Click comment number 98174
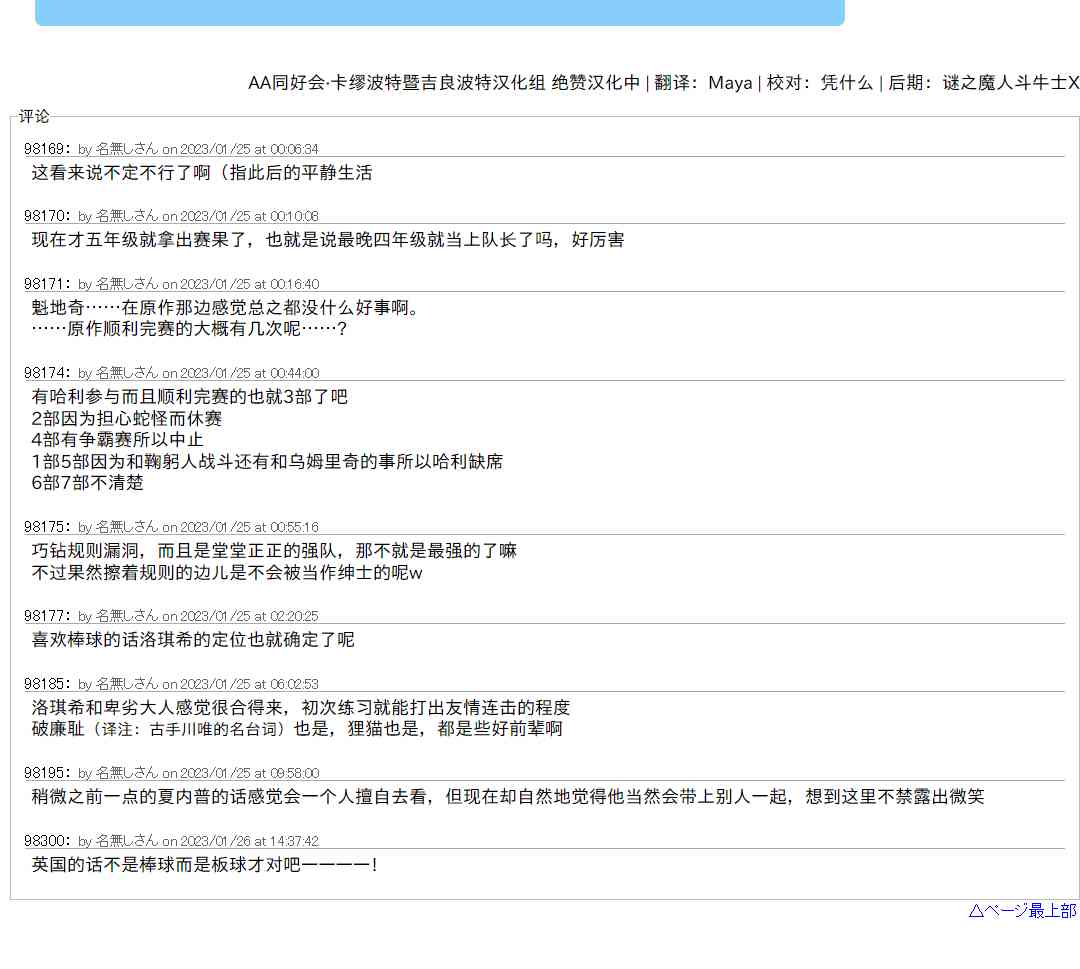 (46, 373)
